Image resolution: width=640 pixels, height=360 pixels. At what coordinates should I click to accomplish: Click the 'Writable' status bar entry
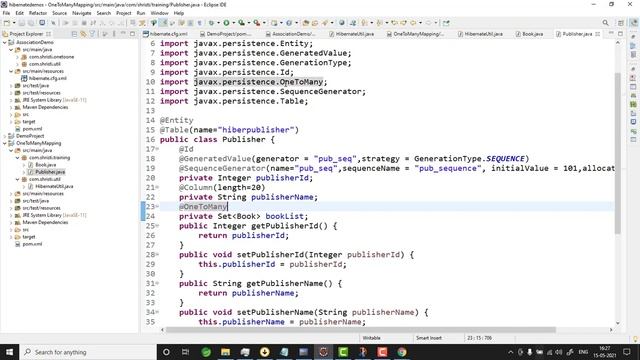371,338
